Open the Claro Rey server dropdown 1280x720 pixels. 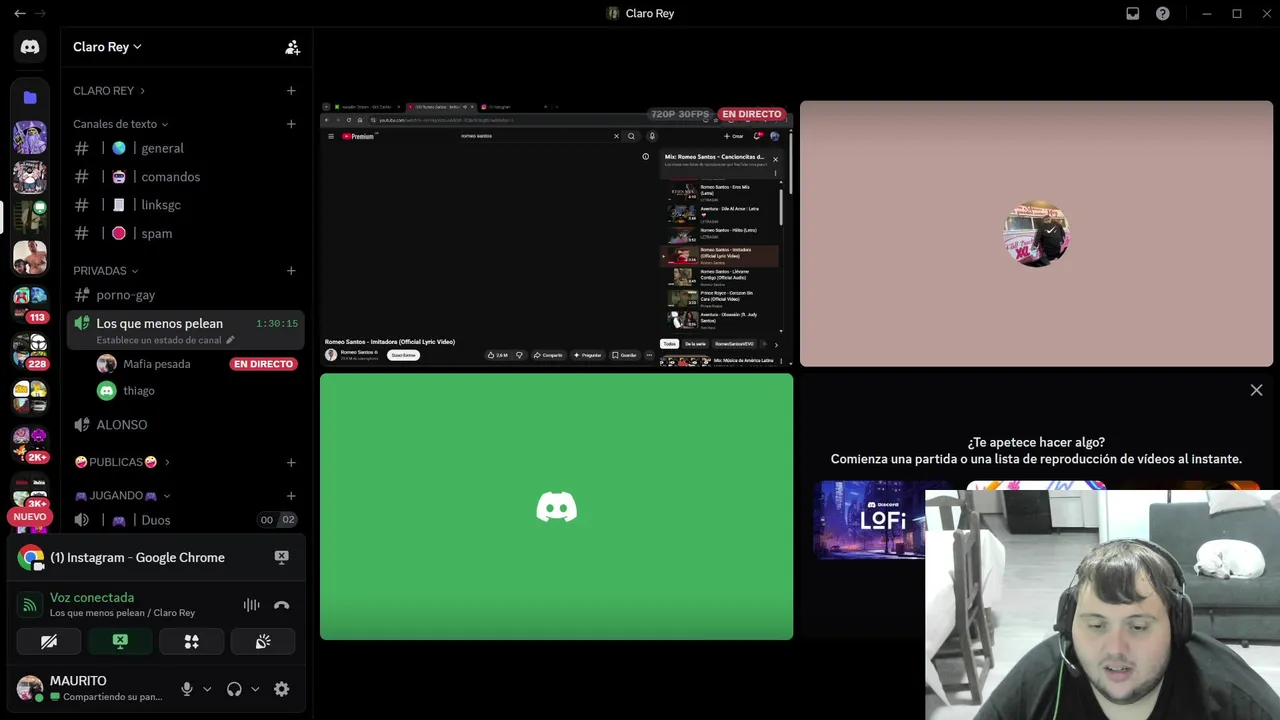tap(107, 47)
